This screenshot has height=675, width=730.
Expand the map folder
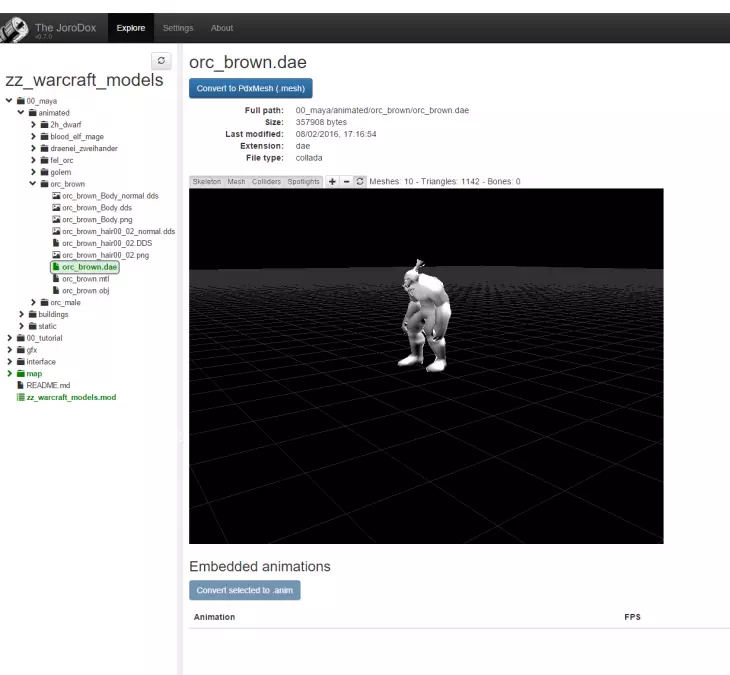click(9, 373)
